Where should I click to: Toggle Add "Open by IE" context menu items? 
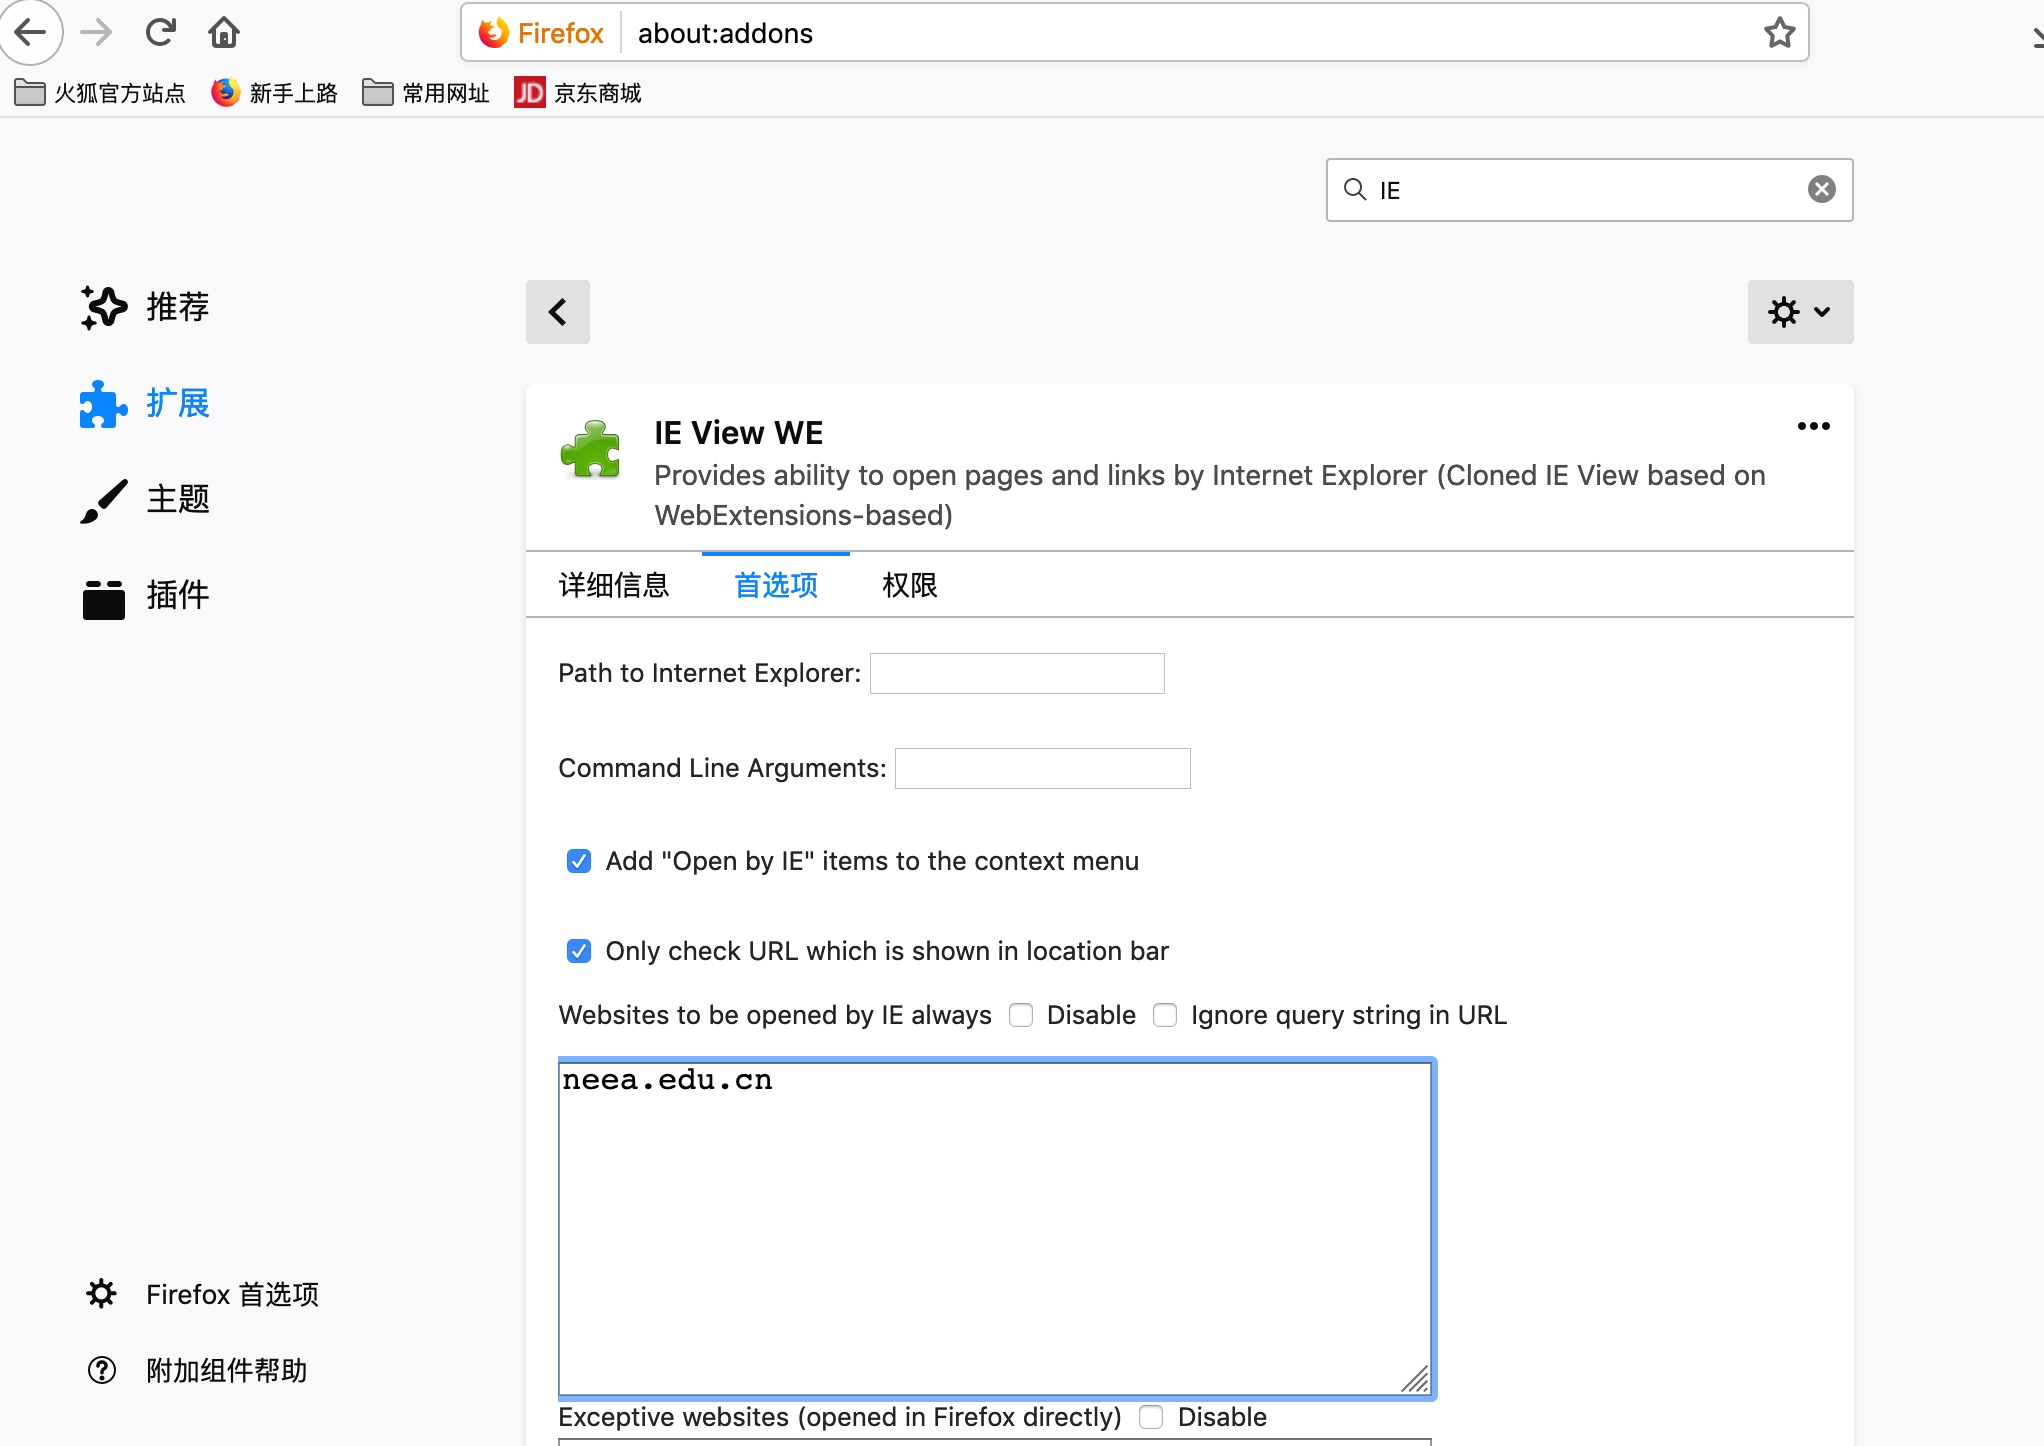tap(579, 861)
